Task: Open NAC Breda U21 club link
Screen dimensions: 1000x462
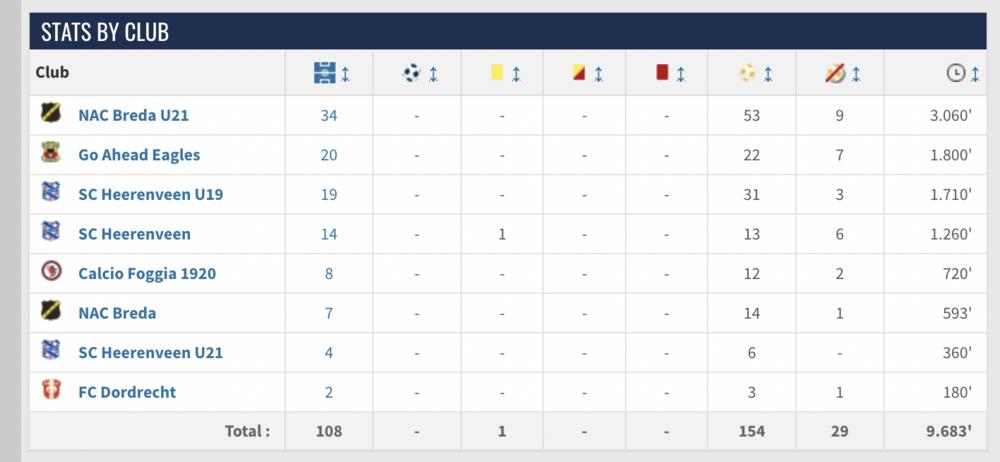Action: (134, 115)
